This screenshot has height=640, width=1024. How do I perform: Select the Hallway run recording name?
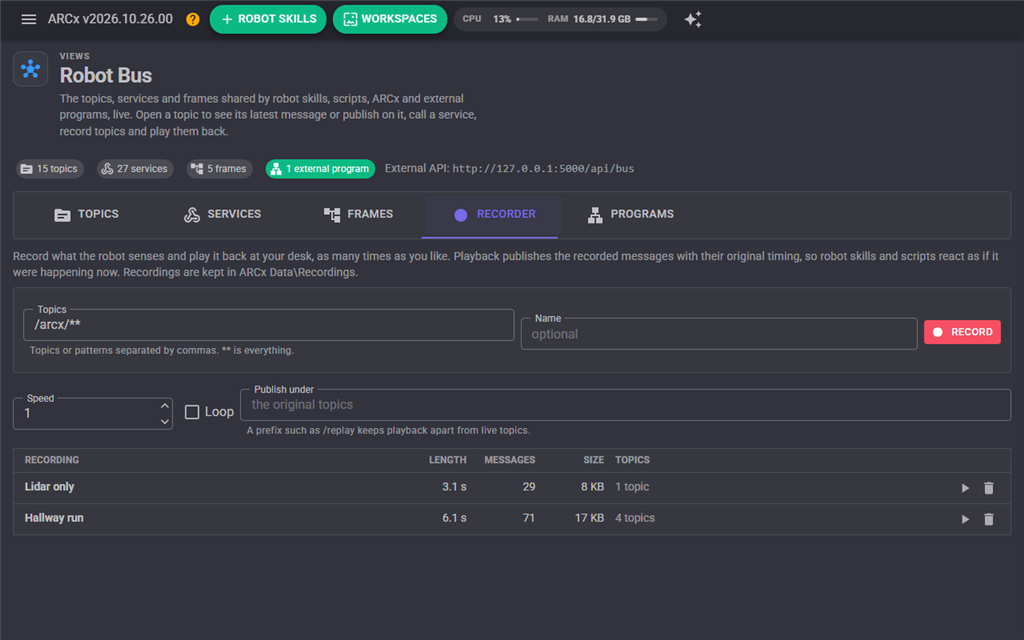click(x=54, y=518)
